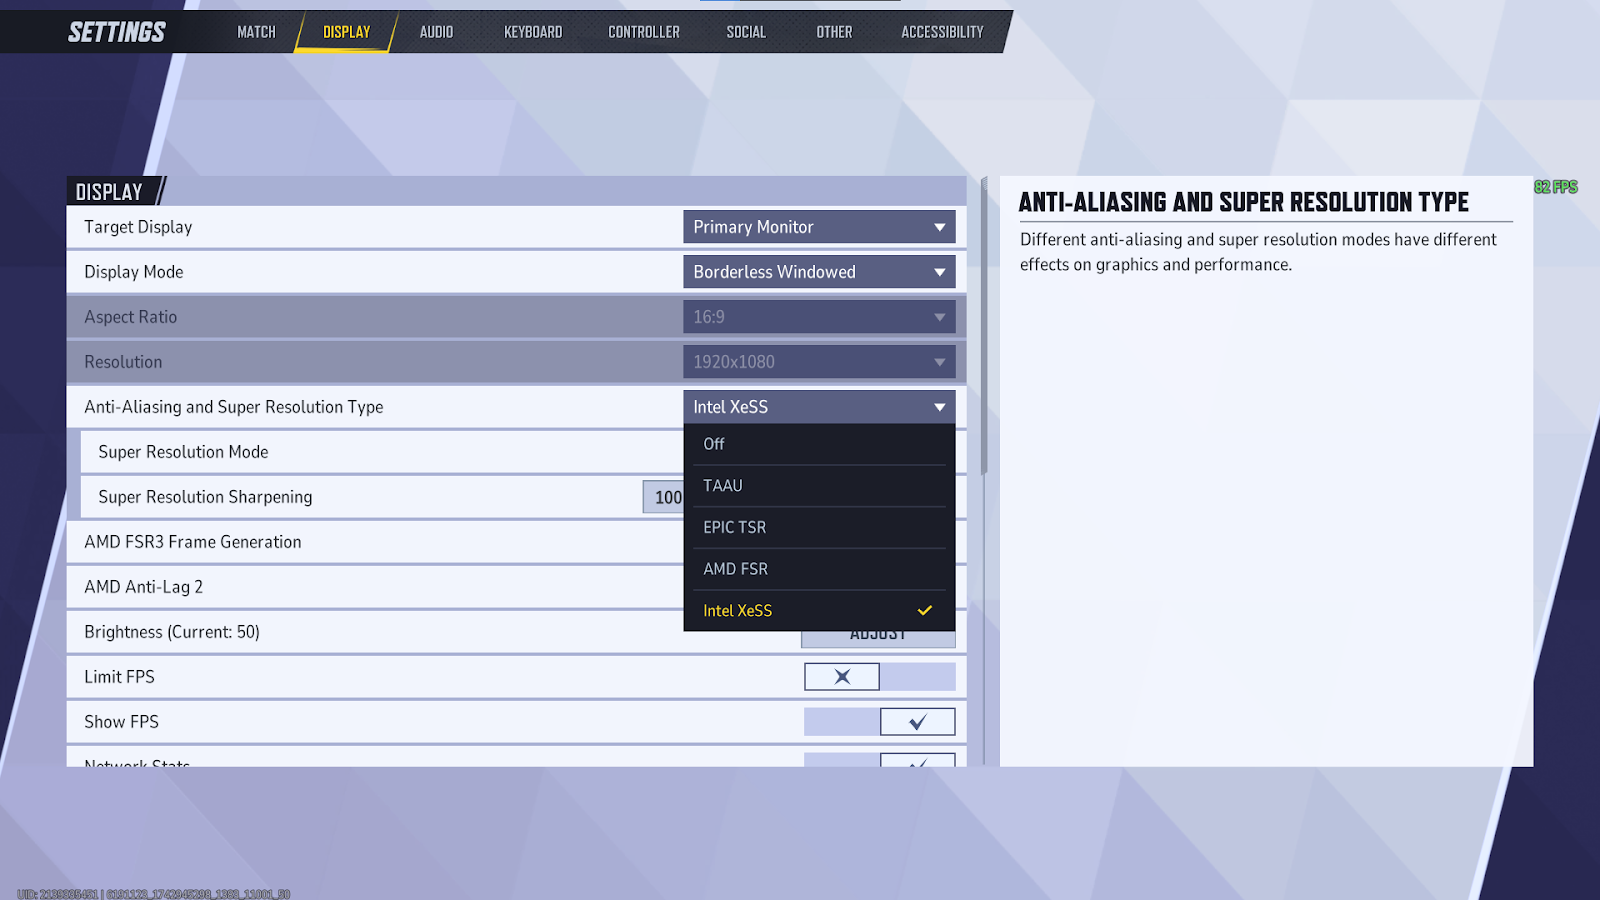This screenshot has width=1600, height=900.
Task: Expand the Target Display dropdown
Action: 819,227
